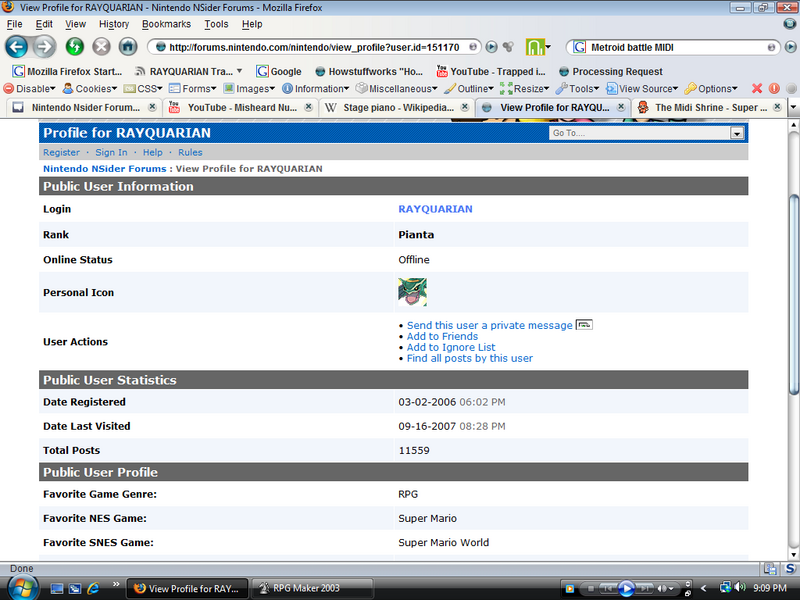Open the Edit menu
This screenshot has width=800, height=600.
pyautogui.click(x=44, y=24)
